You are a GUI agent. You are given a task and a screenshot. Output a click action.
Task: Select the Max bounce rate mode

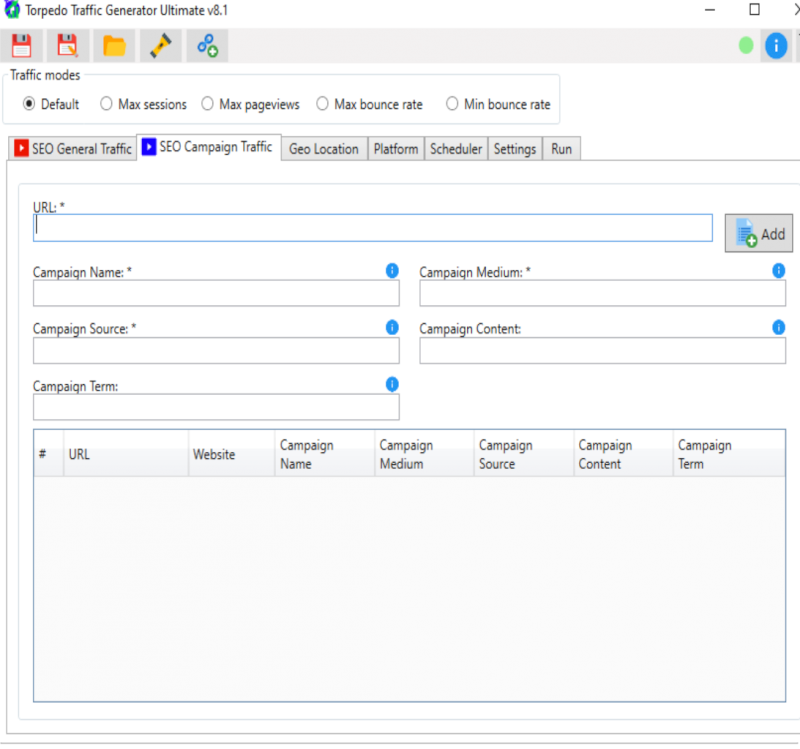[322, 104]
